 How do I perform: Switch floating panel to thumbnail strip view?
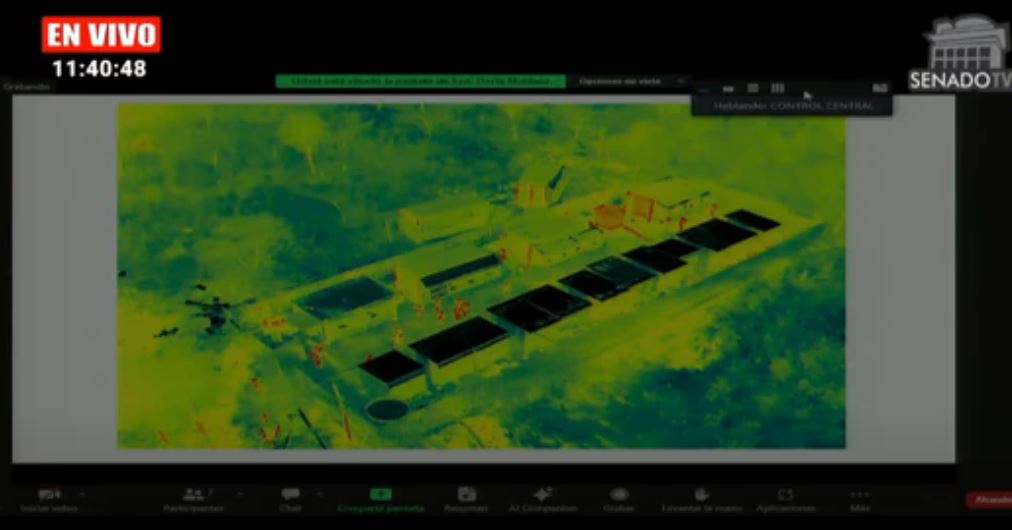[x=753, y=88]
